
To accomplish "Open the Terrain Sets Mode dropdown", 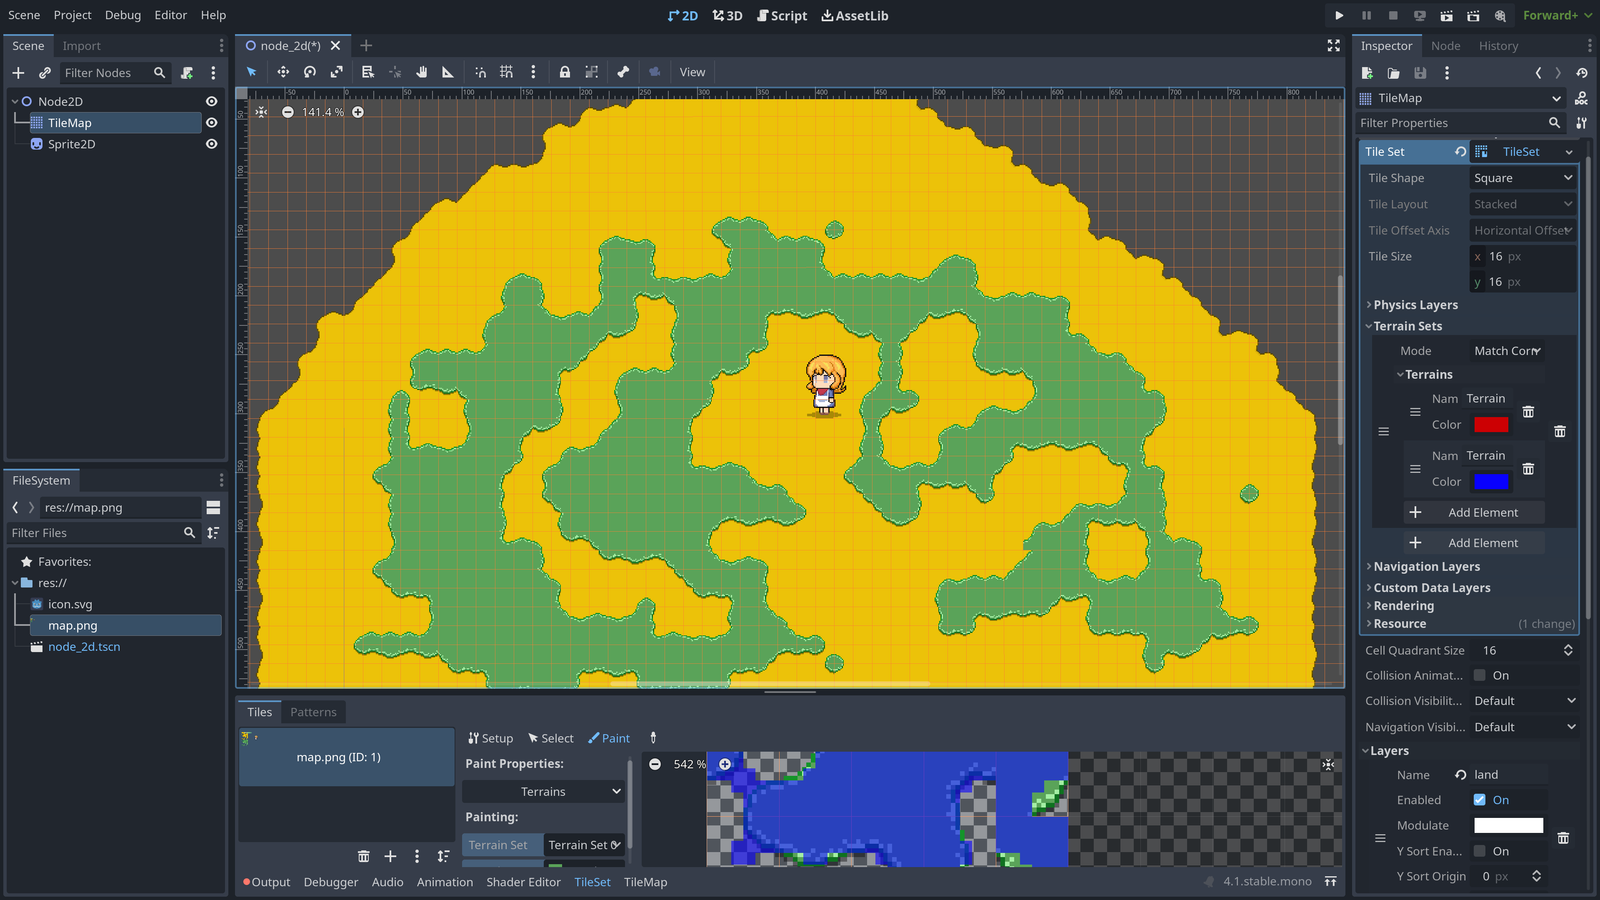I will point(1507,351).
